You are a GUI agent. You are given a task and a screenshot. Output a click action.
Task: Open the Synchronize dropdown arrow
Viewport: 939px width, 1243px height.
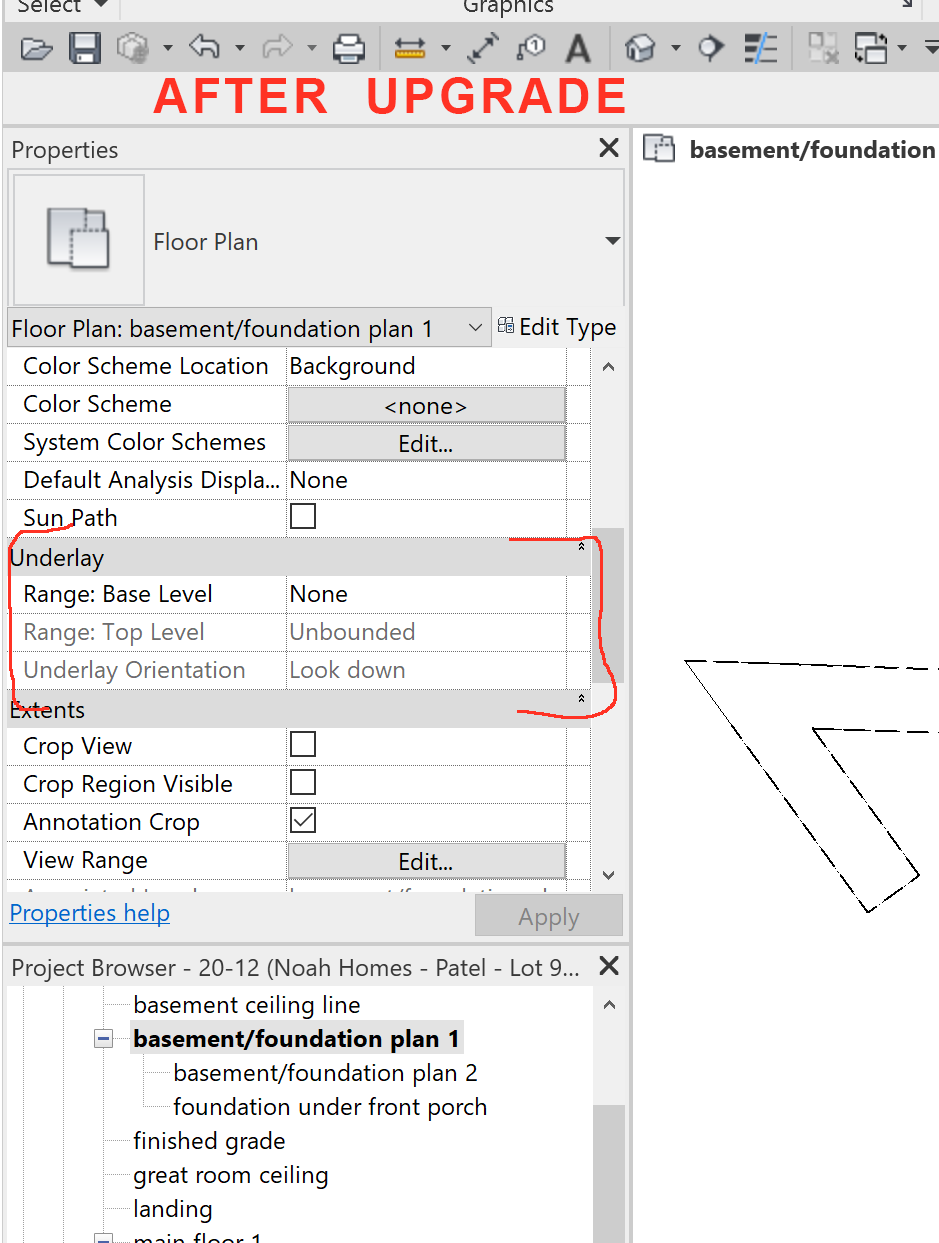tap(167, 47)
